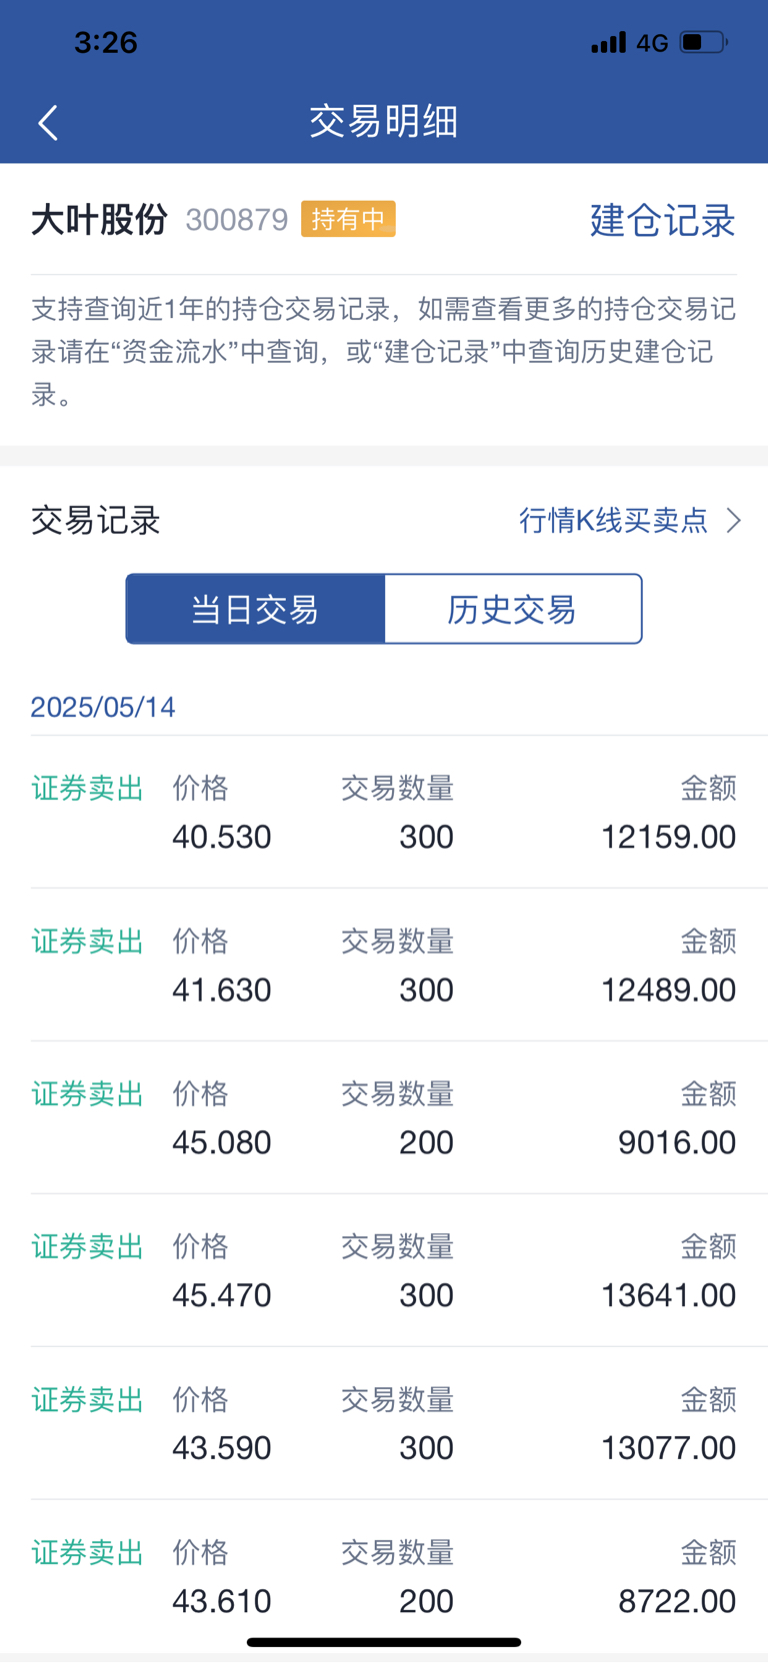
Task: Open the sell record with amount 12489.00
Action: pyautogui.click(x=384, y=965)
